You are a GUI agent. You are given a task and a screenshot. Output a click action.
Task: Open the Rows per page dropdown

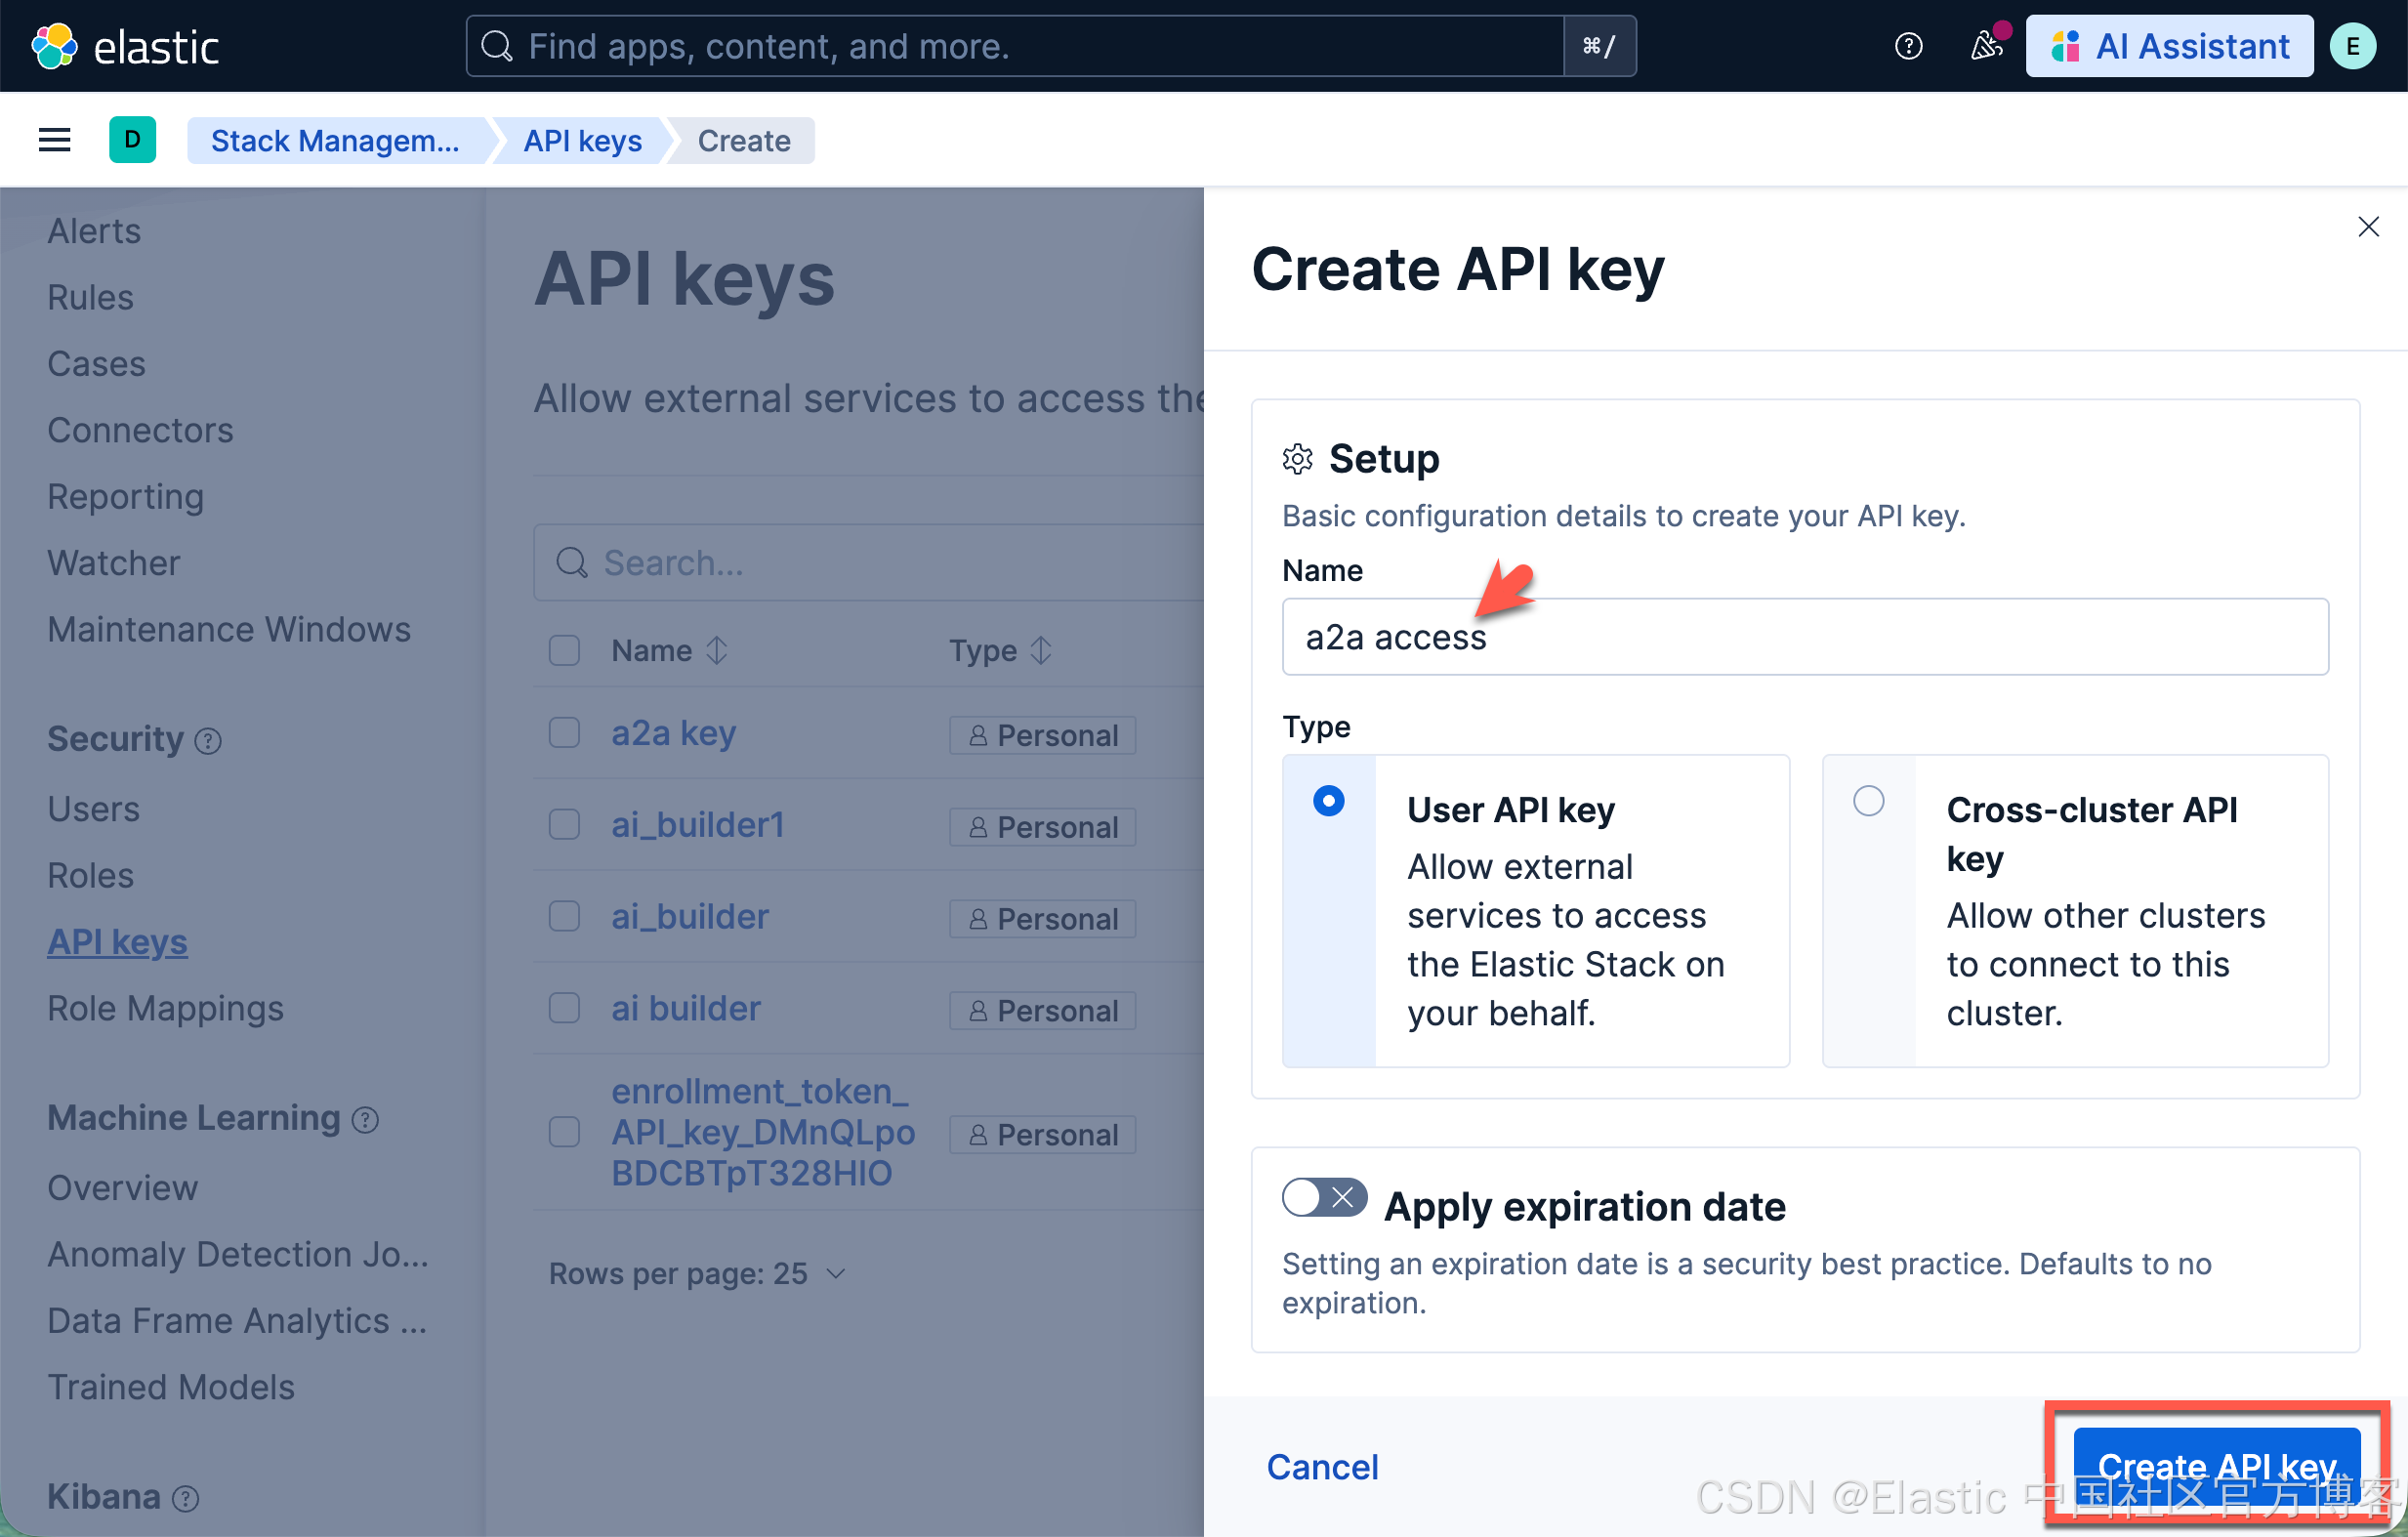coord(698,1274)
